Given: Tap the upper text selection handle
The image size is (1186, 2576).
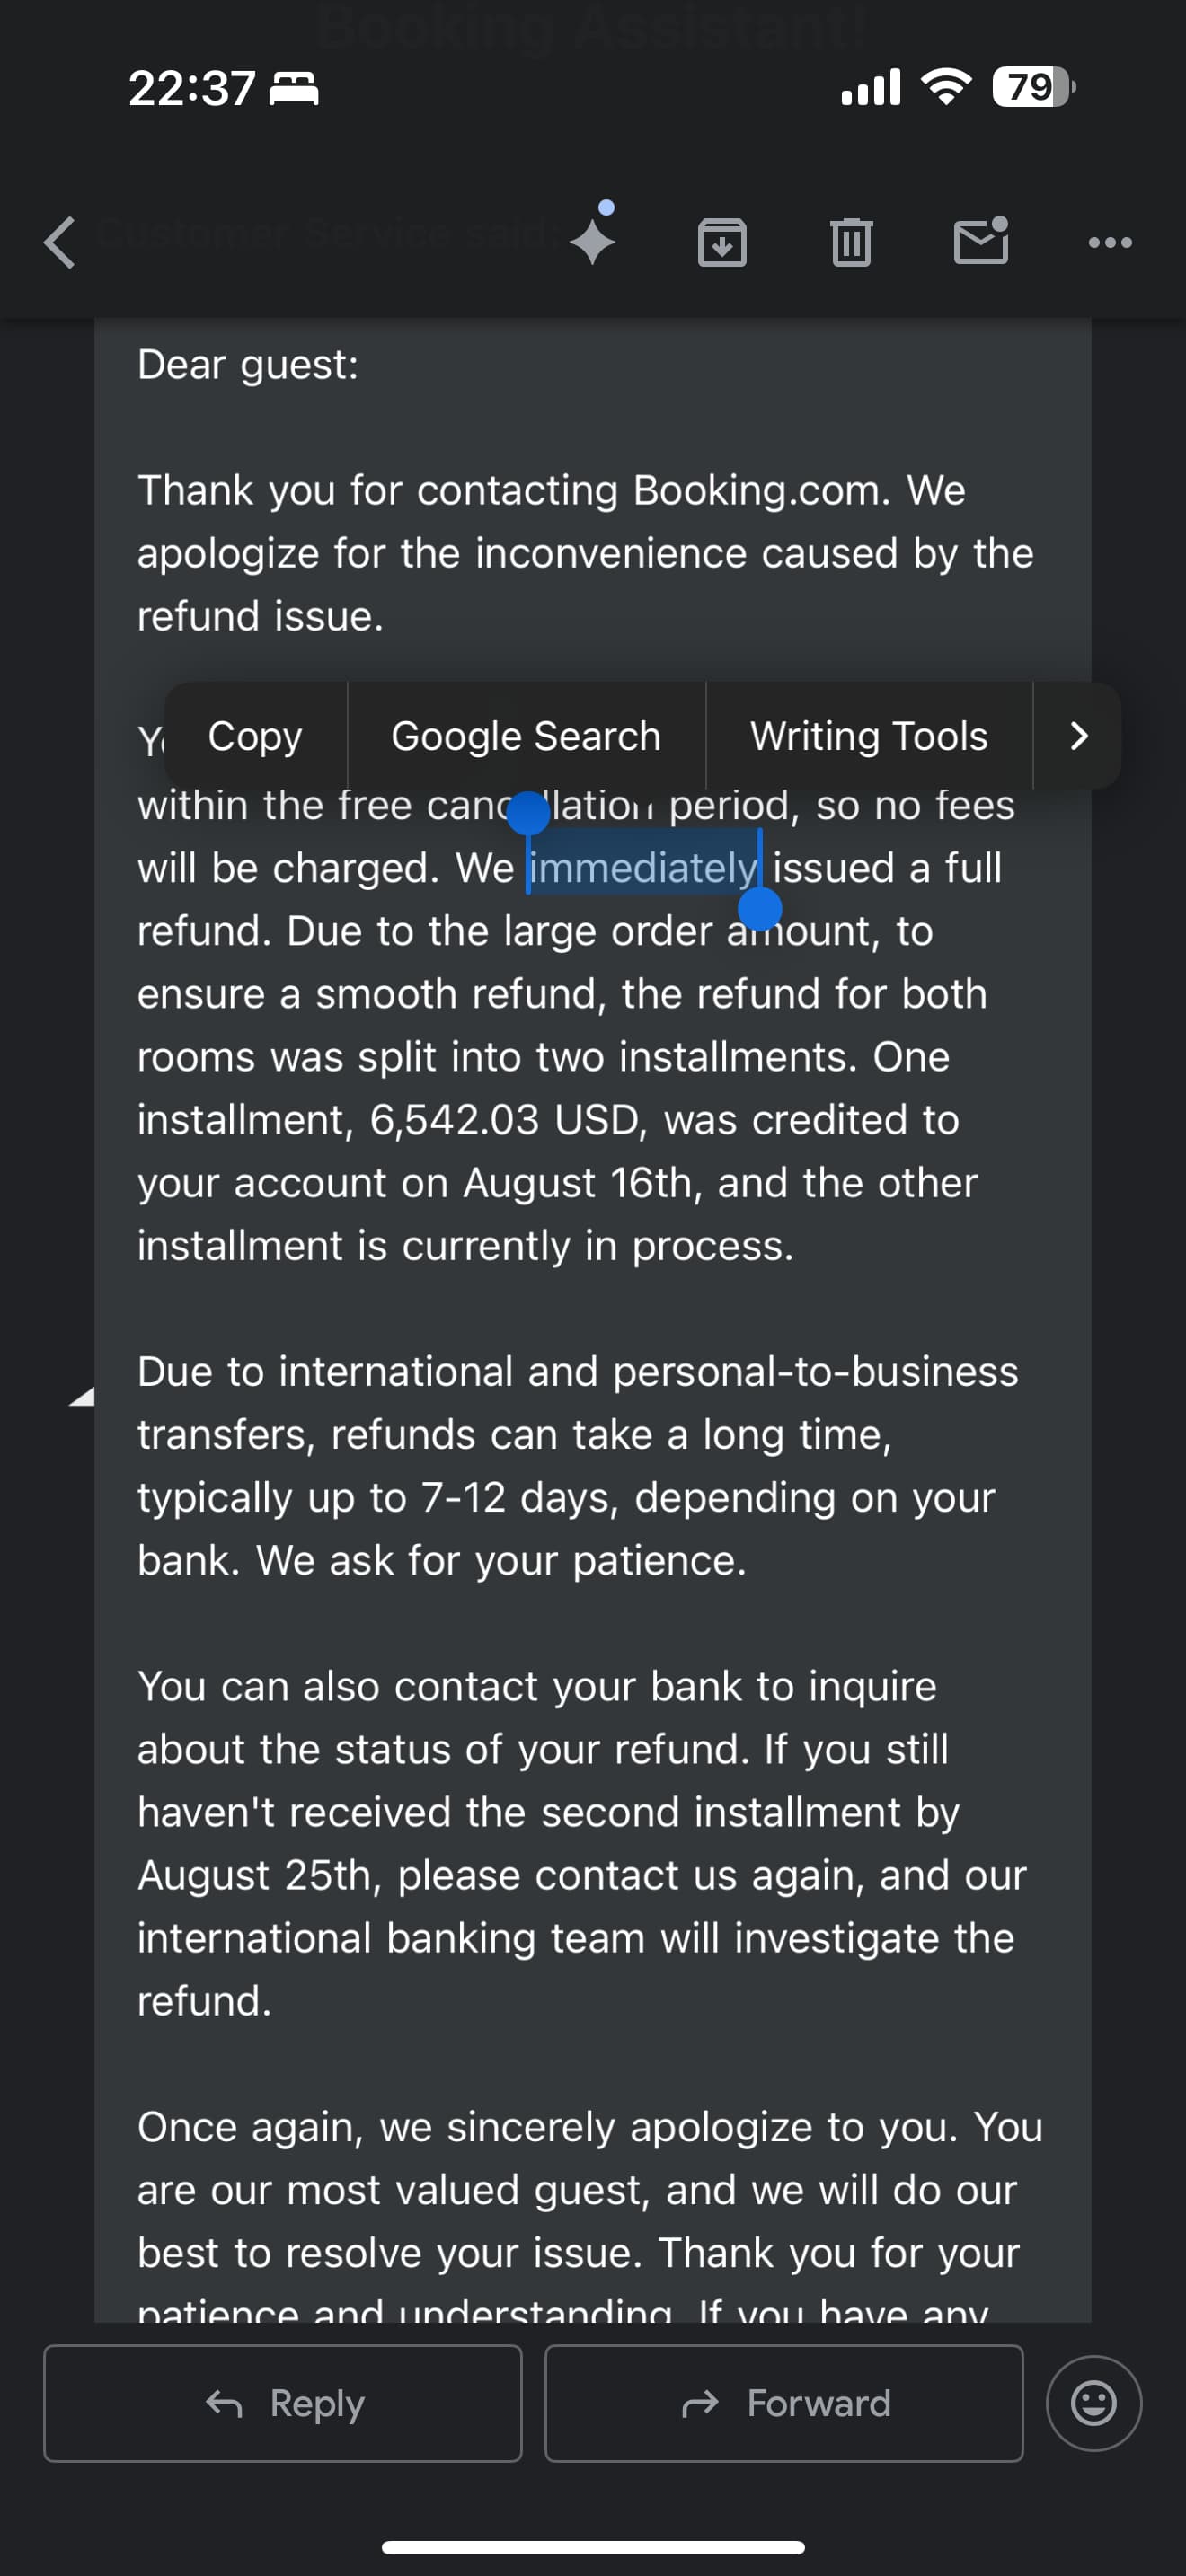Looking at the screenshot, I should [x=528, y=813].
